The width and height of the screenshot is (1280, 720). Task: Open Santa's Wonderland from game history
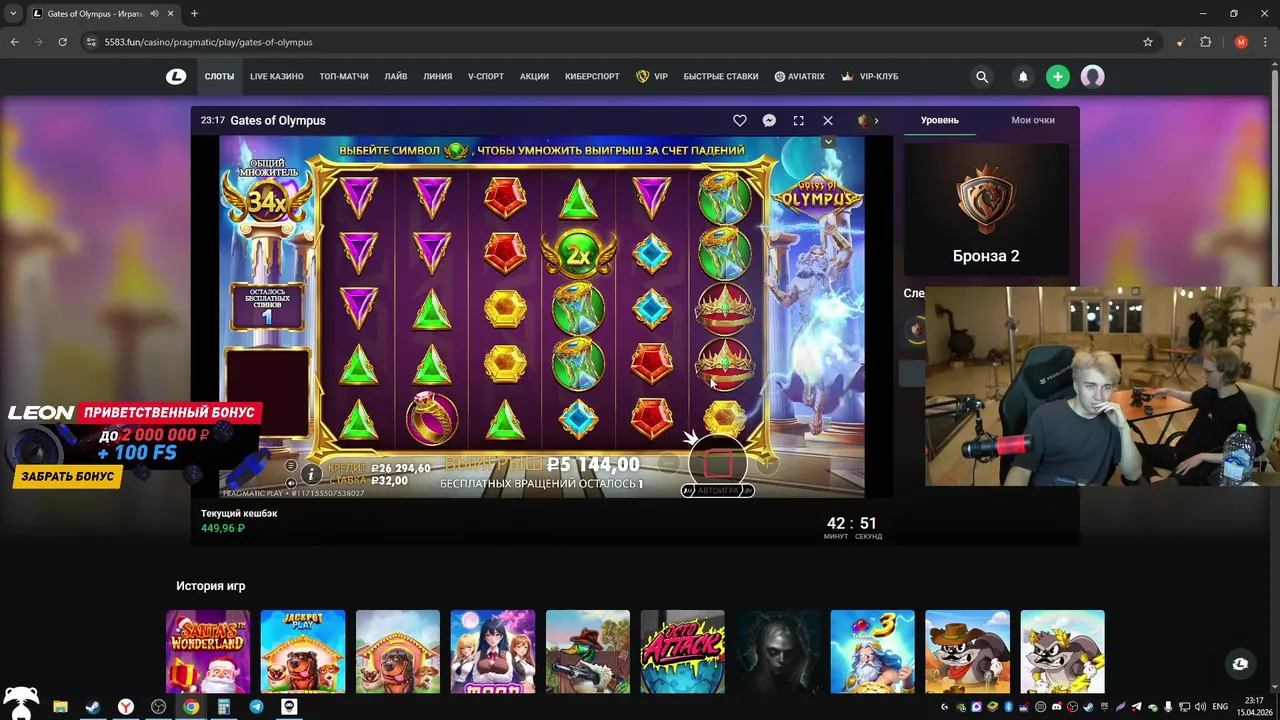tap(208, 652)
